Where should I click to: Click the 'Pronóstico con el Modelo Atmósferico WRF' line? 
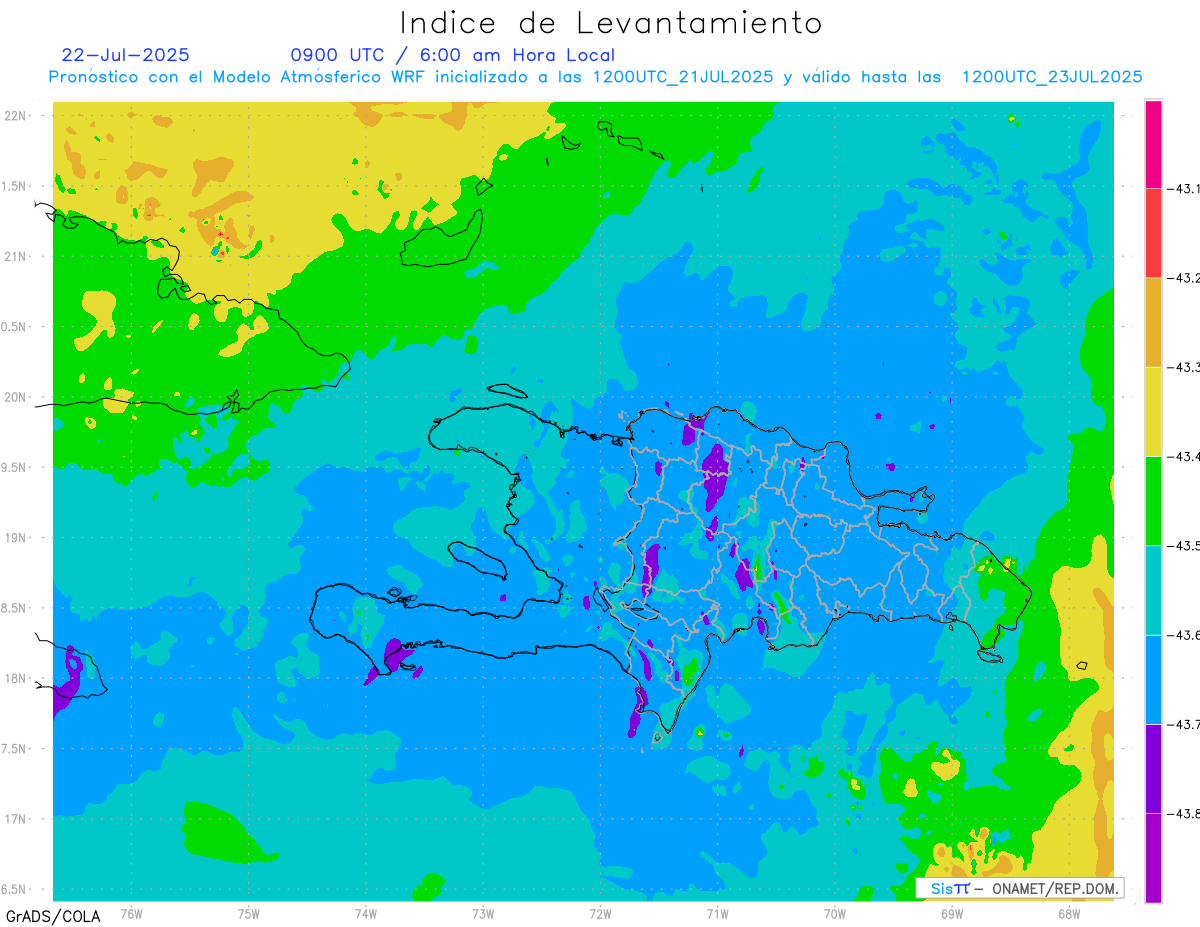click(595, 77)
